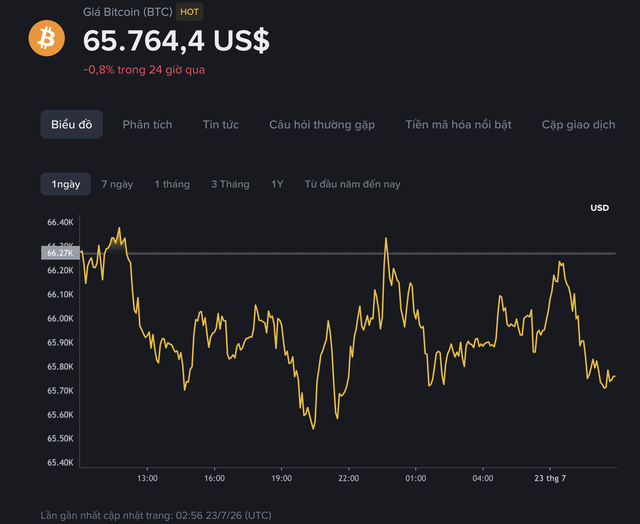Screen dimensions: 640x524
Task: Click the 13:00 time axis label
Action: click(147, 478)
